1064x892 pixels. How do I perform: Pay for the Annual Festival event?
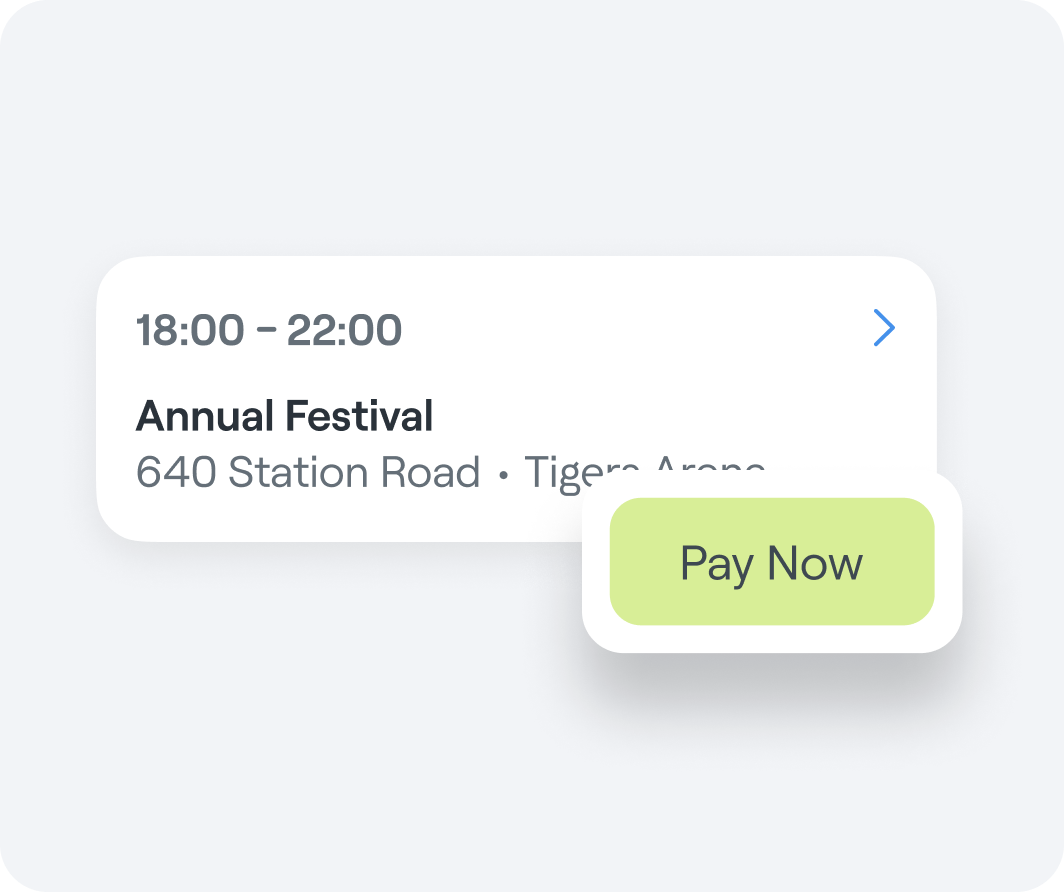(771, 562)
